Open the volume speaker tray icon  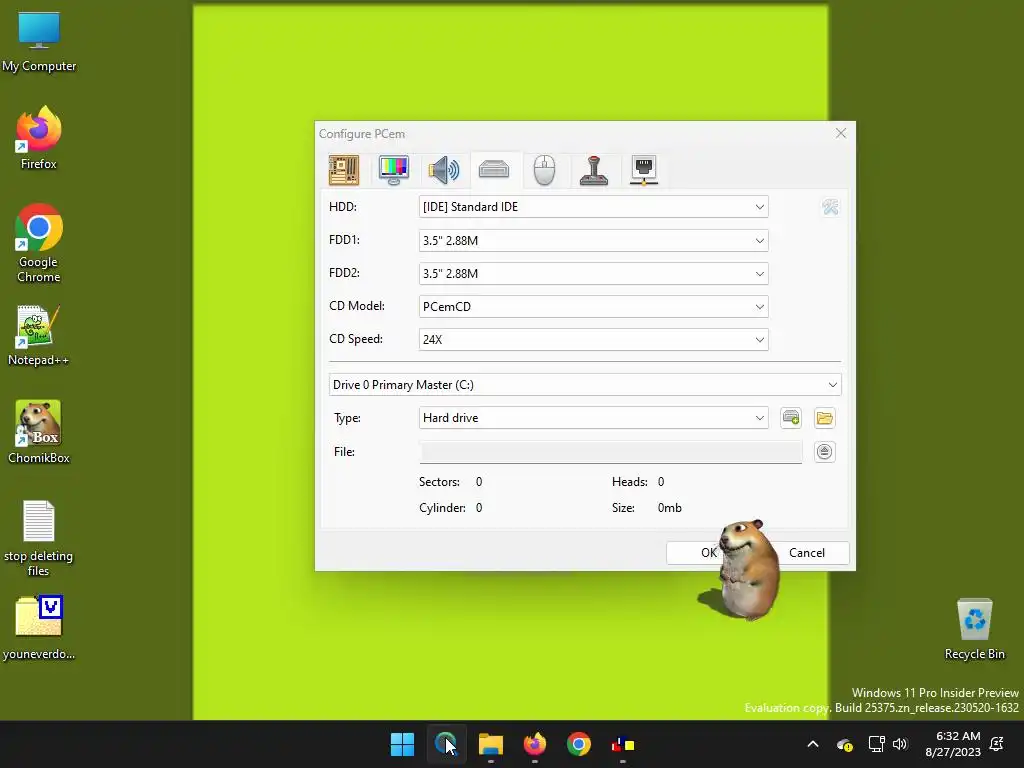point(901,744)
